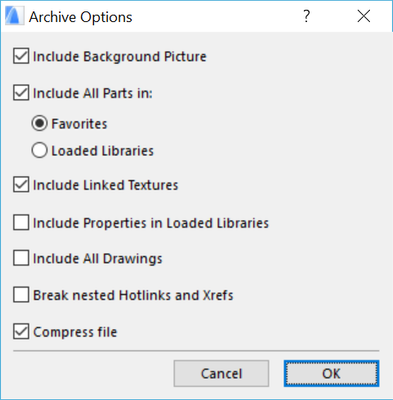Click the Loaded Libraries label text
The width and height of the screenshot is (393, 400).
coord(102,151)
